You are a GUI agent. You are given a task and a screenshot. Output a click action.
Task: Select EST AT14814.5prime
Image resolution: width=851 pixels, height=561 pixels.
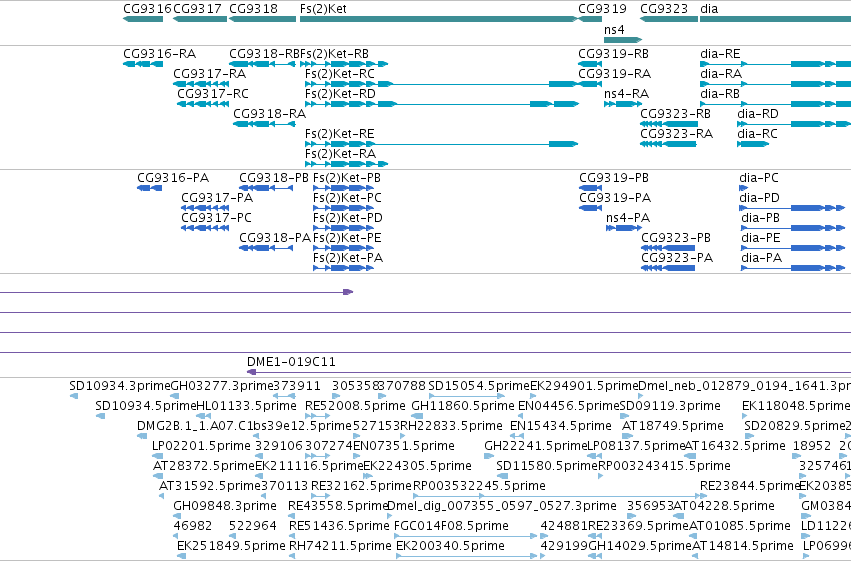click(697, 556)
